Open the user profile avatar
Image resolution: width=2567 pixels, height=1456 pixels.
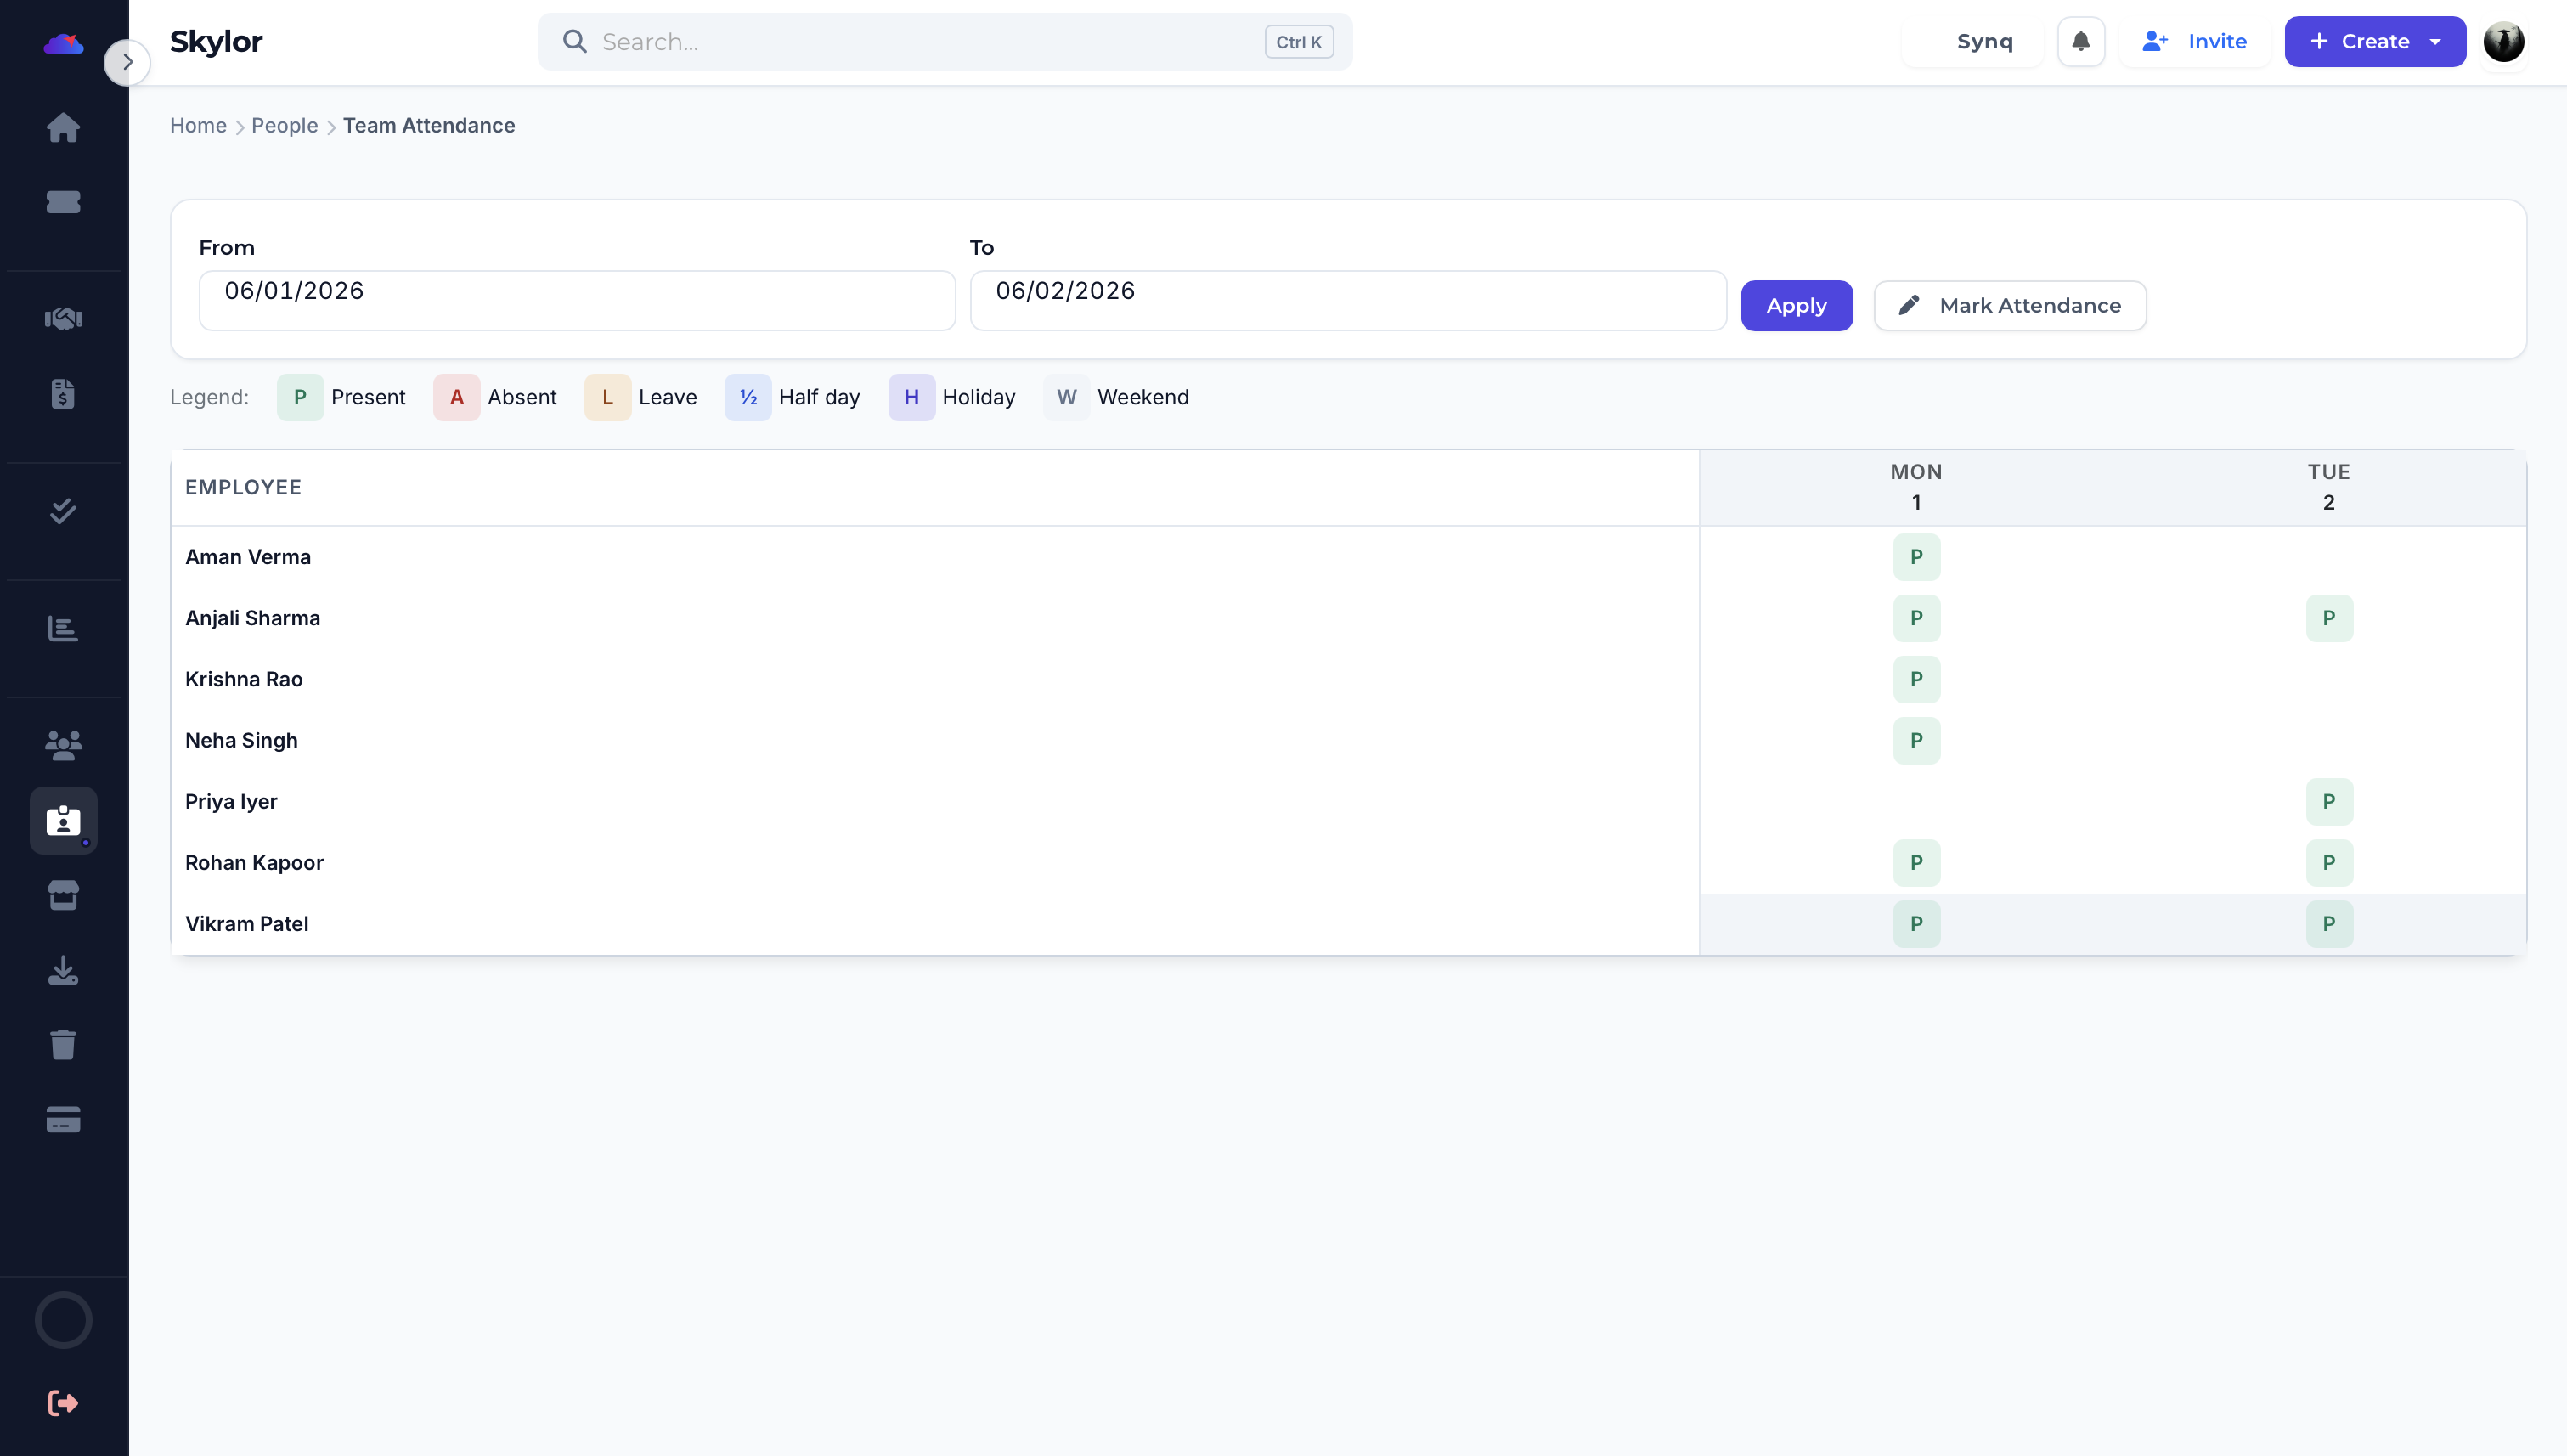2503,41
